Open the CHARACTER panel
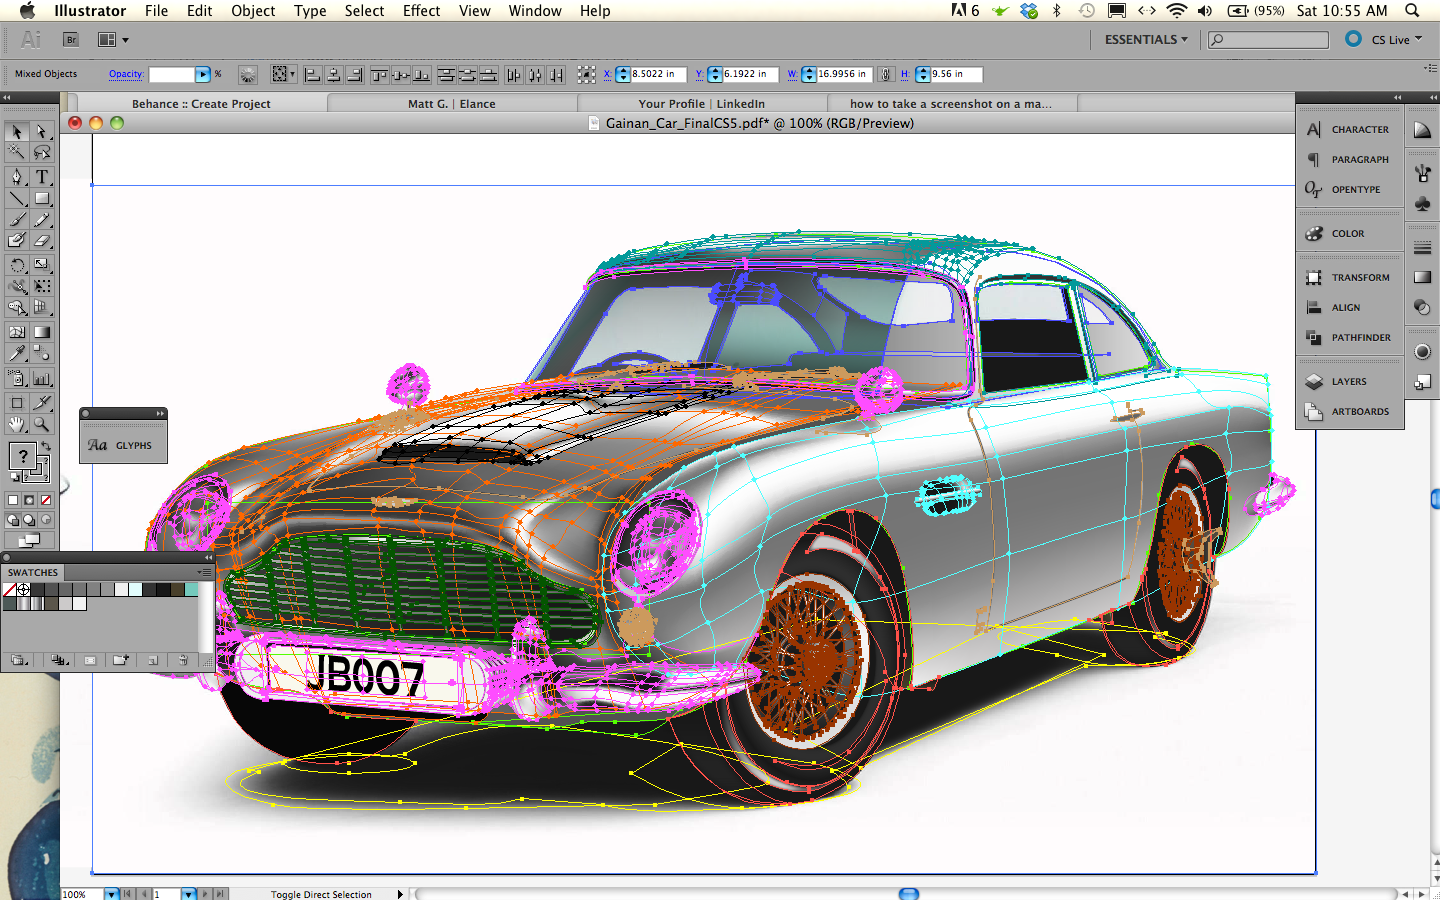1440x900 pixels. pyautogui.click(x=1348, y=130)
